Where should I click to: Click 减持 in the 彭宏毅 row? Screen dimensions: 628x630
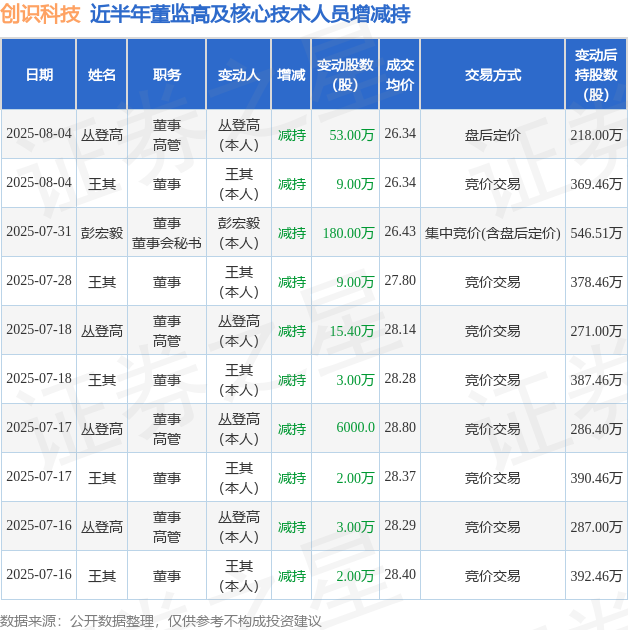point(292,233)
